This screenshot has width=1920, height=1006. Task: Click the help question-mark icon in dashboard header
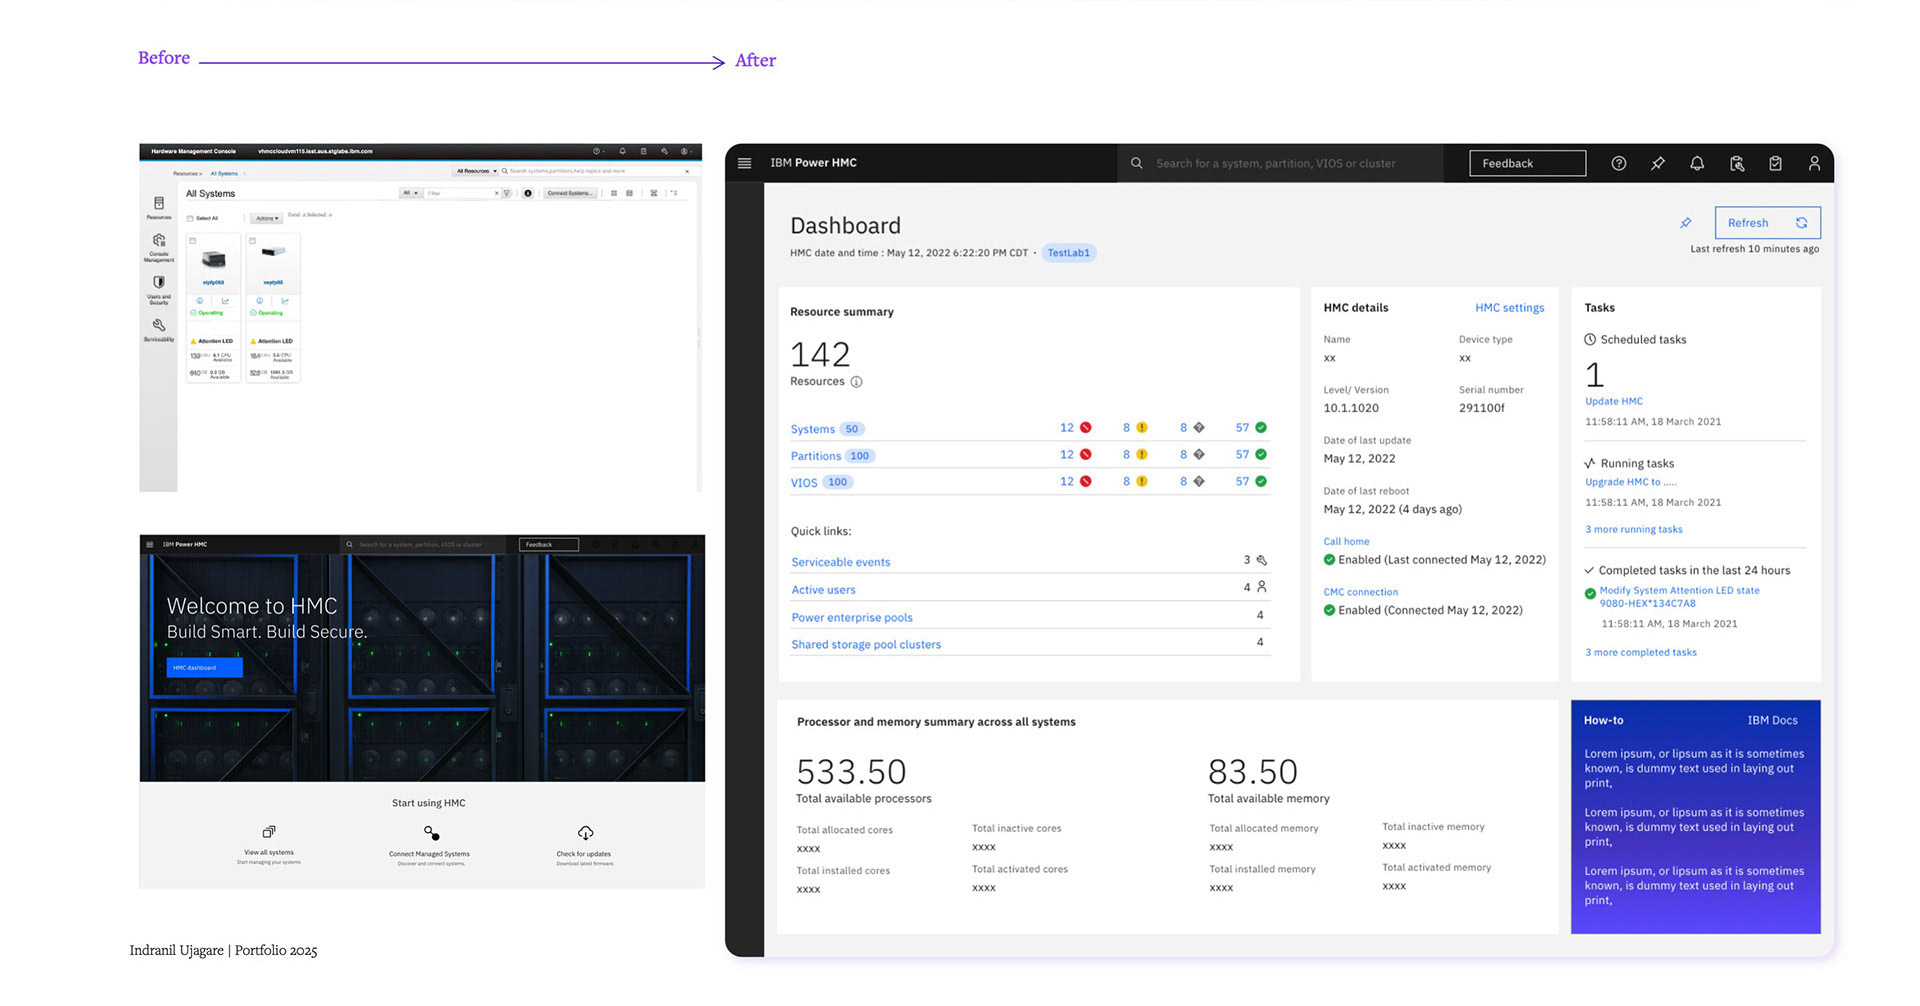coord(1618,163)
